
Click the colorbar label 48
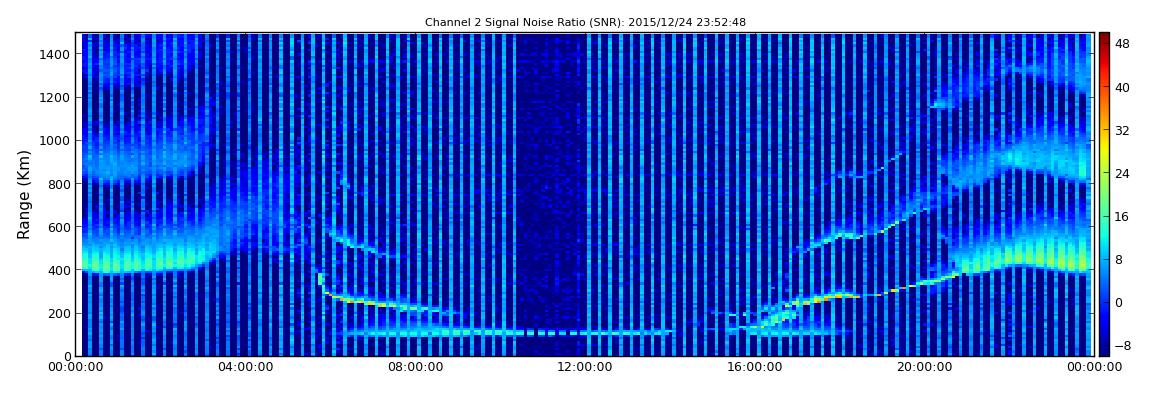pos(1123,44)
